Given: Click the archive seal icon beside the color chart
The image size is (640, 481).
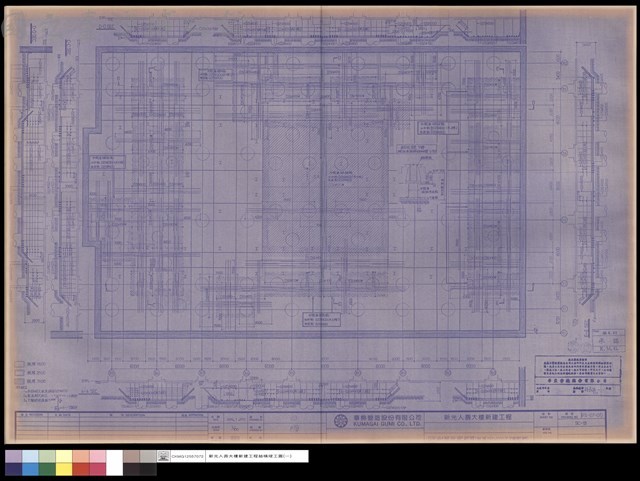Looking at the screenshot, I should tap(163, 456).
